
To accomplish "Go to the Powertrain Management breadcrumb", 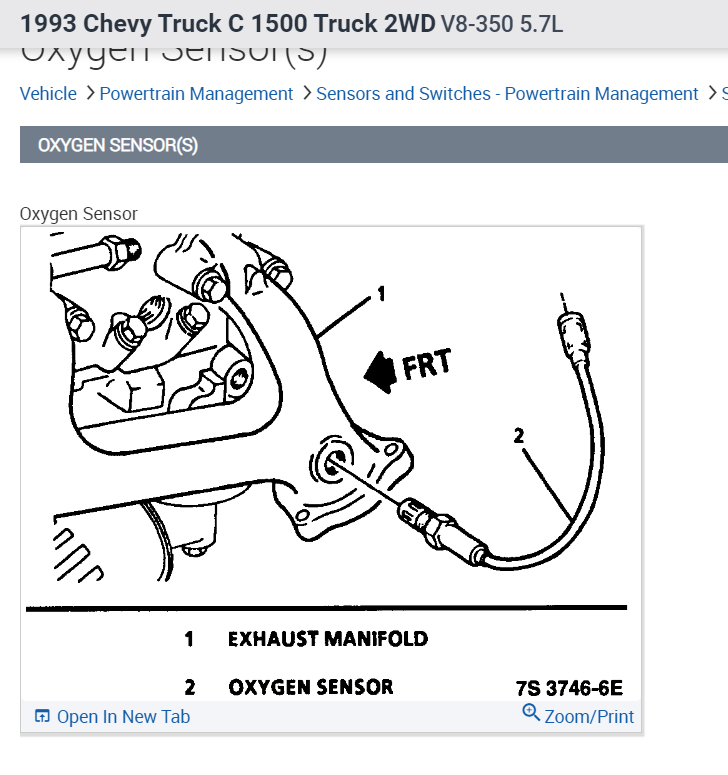I will (x=196, y=93).
